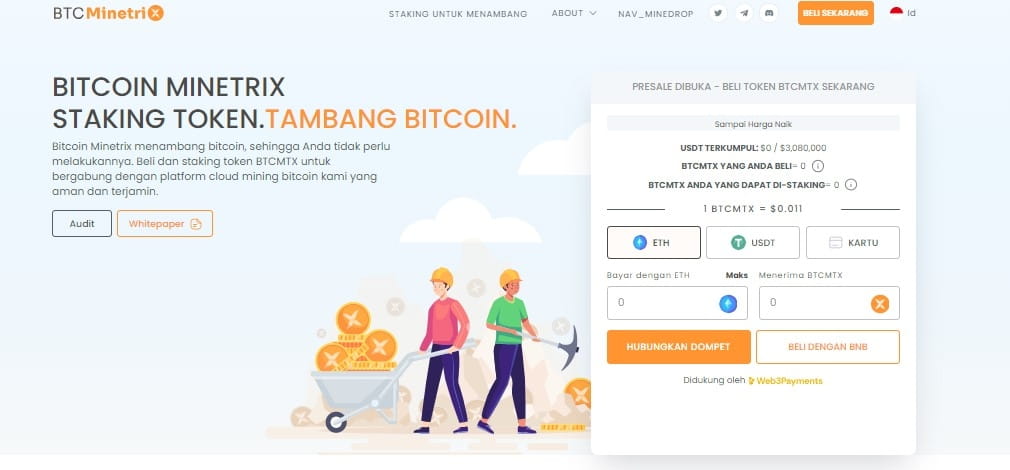Click the orange BTCMTX icon in receive field
1010x470 pixels.
click(x=880, y=304)
